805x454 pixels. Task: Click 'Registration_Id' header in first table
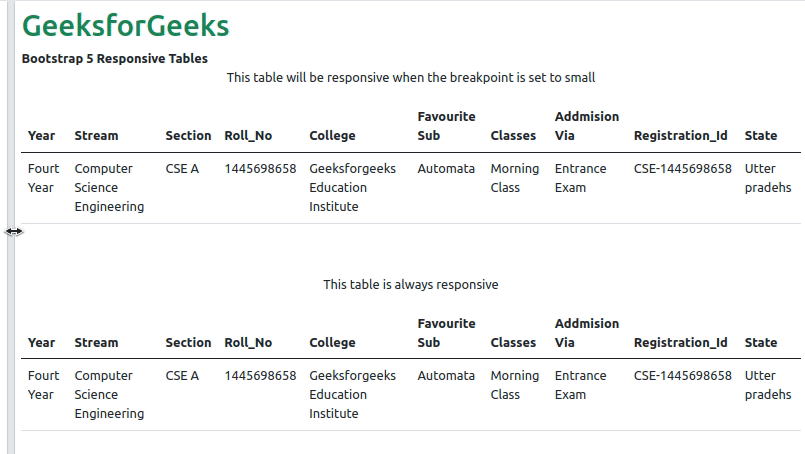[x=680, y=136]
